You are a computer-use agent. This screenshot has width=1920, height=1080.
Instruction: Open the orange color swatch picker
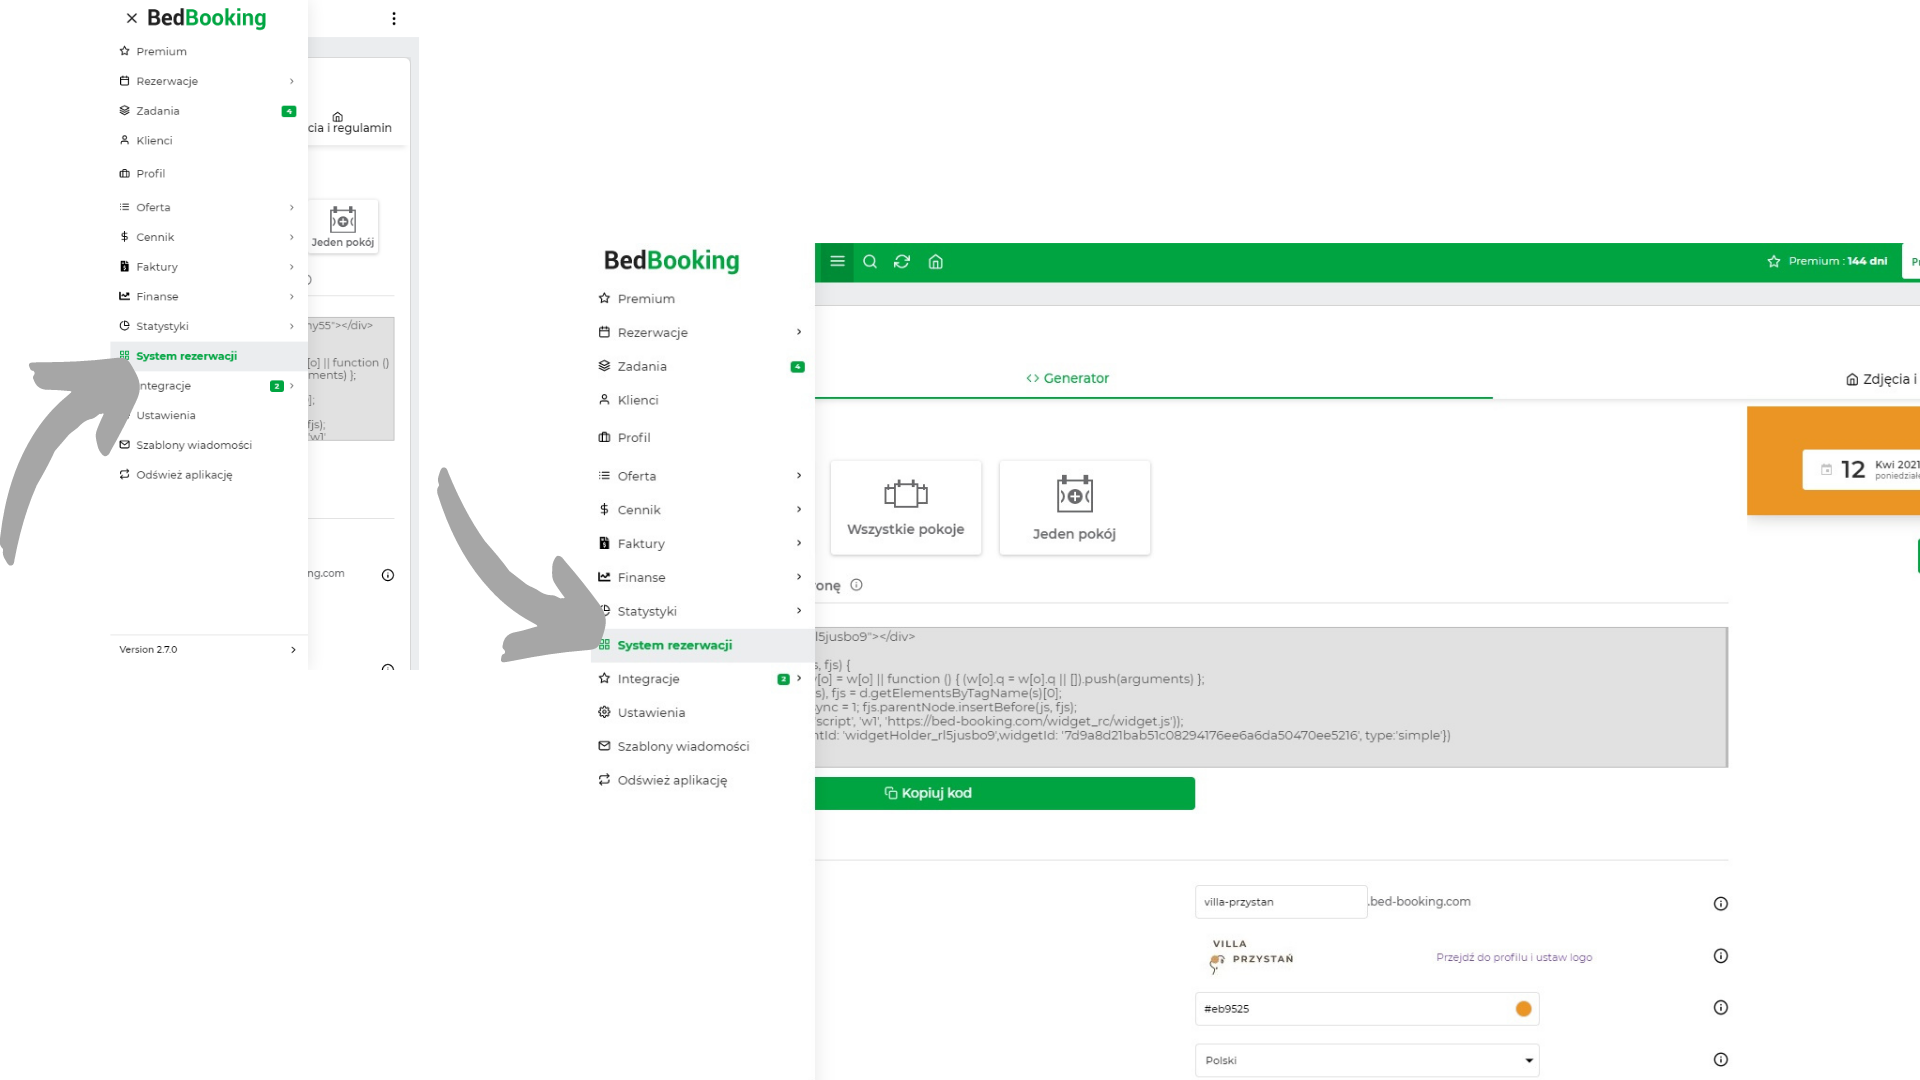[x=1523, y=1009]
